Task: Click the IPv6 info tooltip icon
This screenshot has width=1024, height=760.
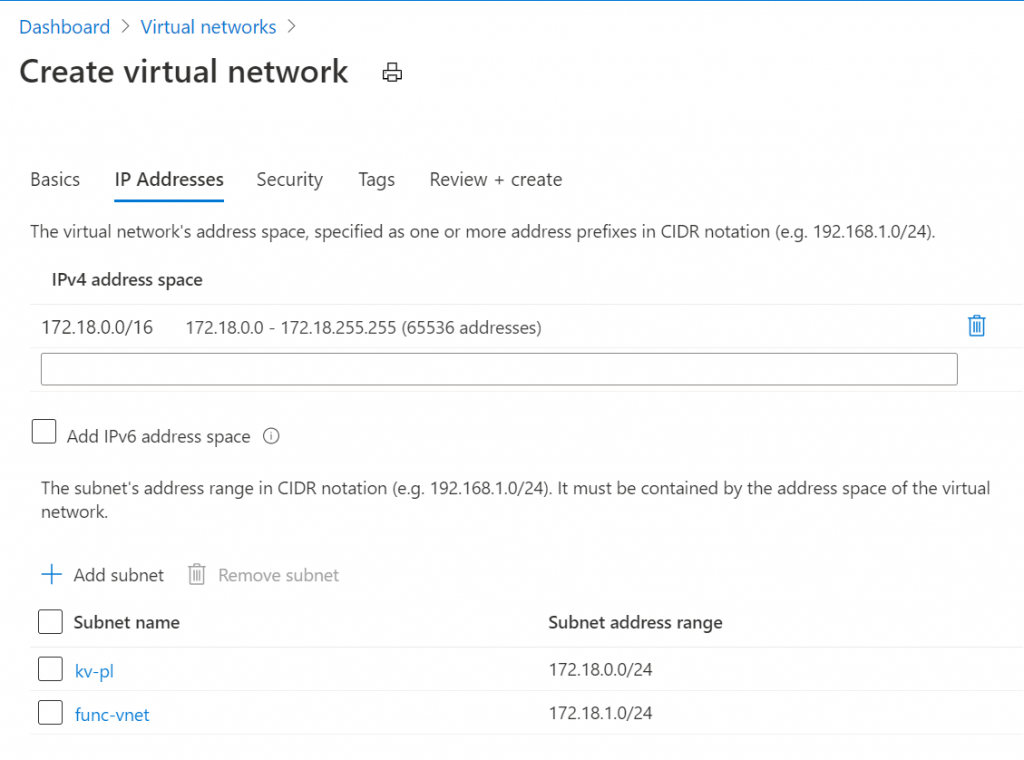Action: (270, 436)
